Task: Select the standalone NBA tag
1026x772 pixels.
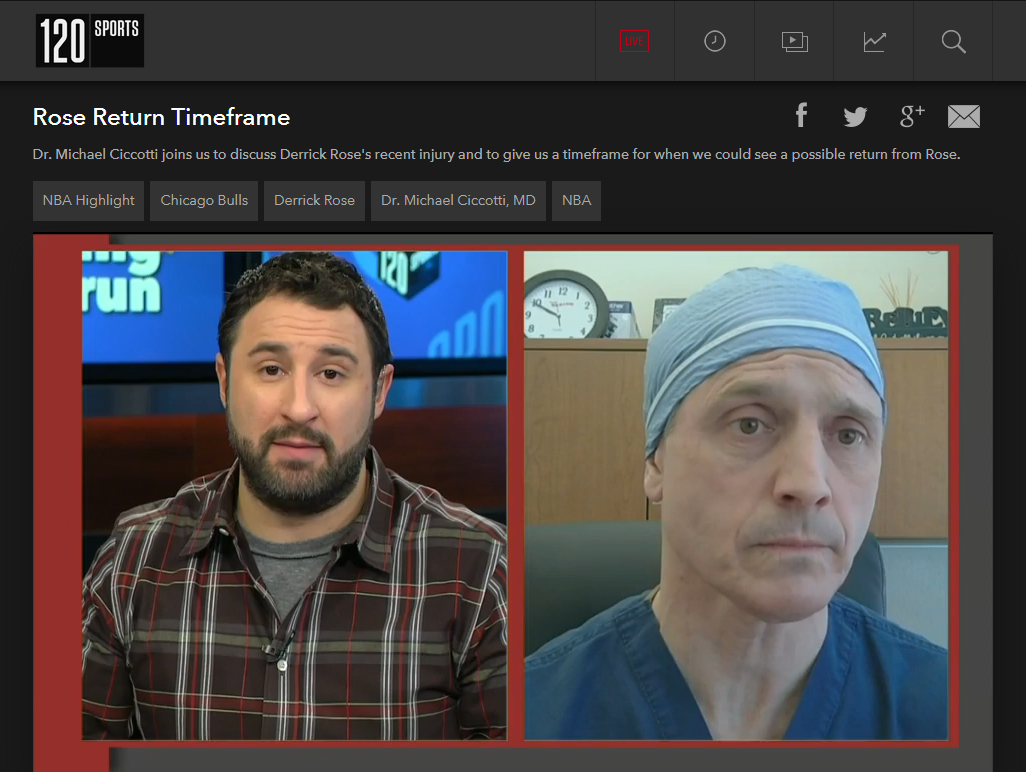Action: point(576,200)
